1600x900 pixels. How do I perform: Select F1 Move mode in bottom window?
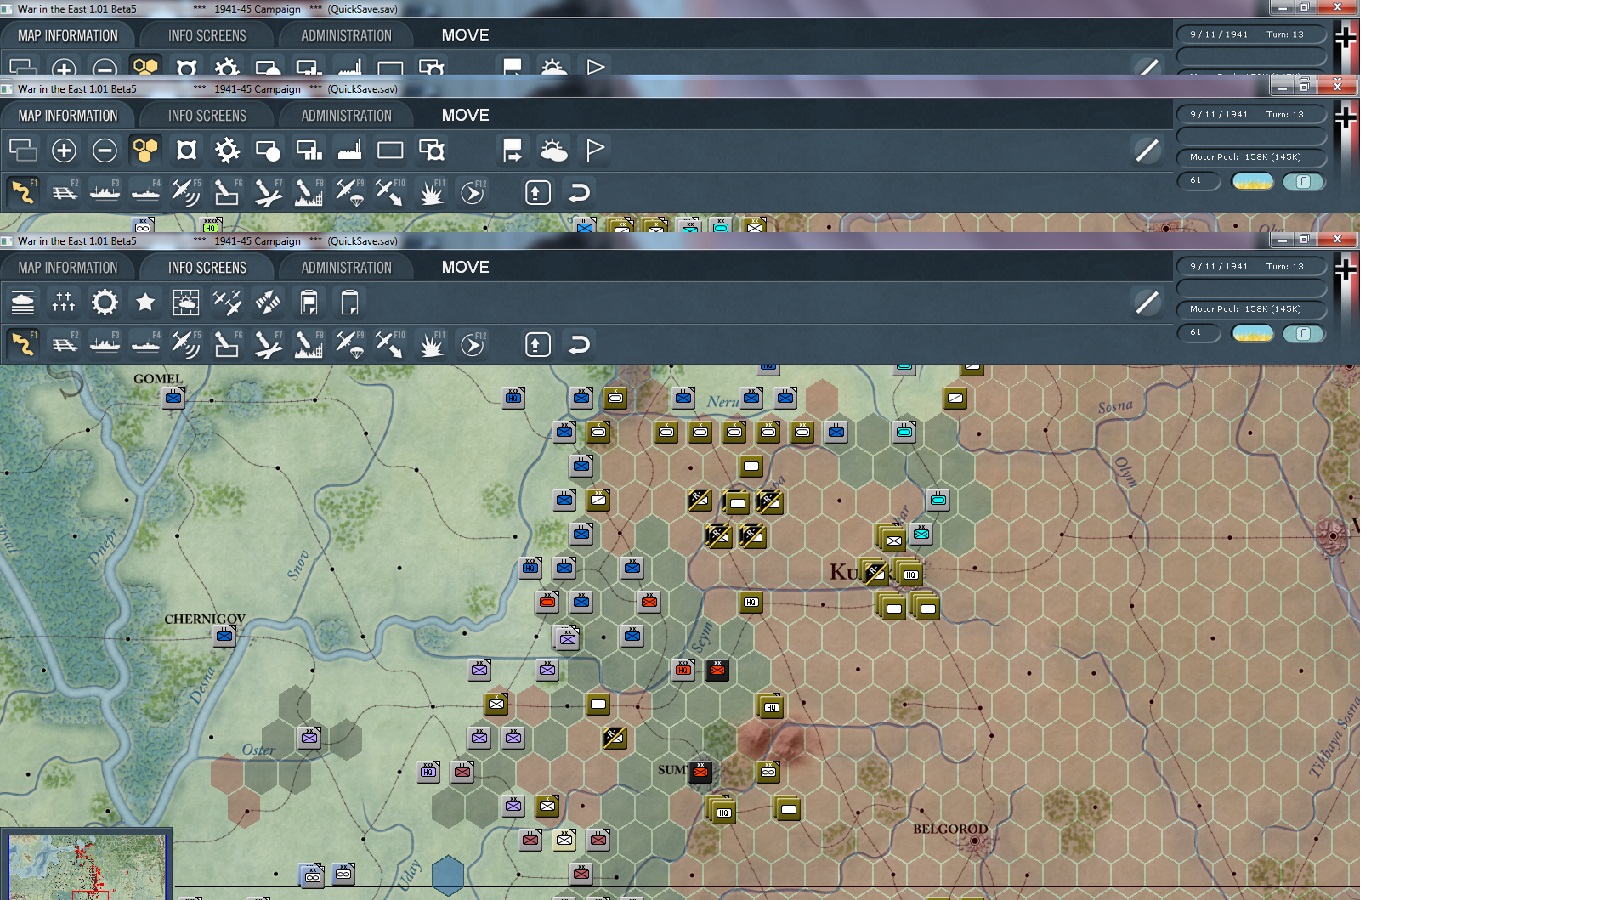pyautogui.click(x=23, y=344)
